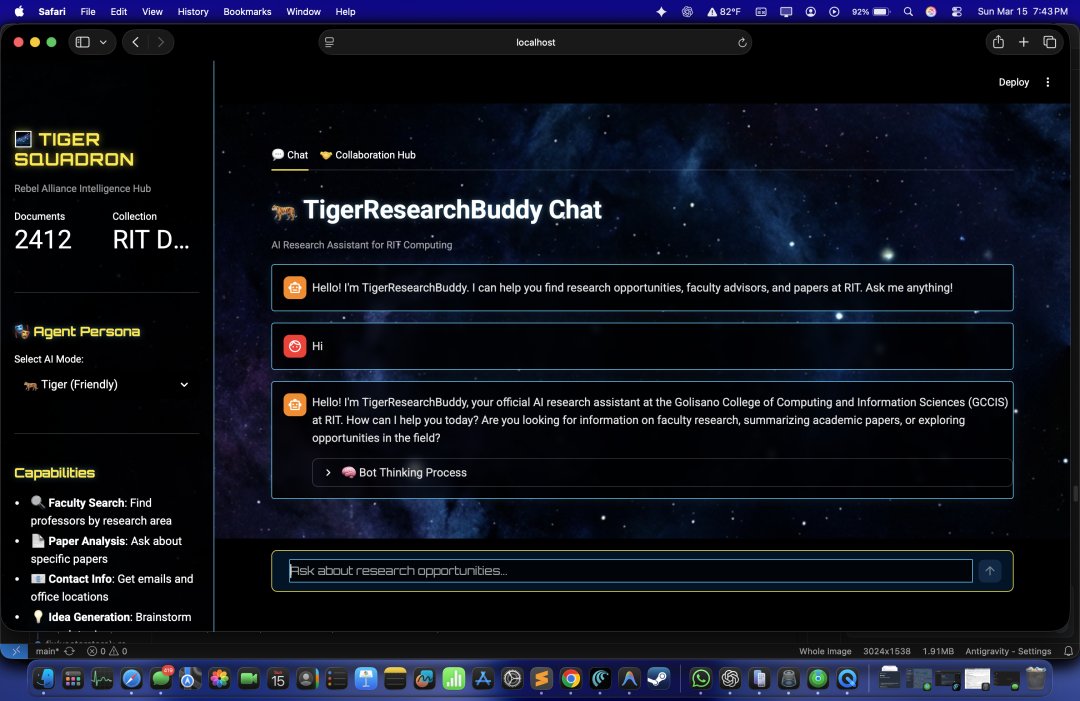Open Google Chrome from the dock

570,679
